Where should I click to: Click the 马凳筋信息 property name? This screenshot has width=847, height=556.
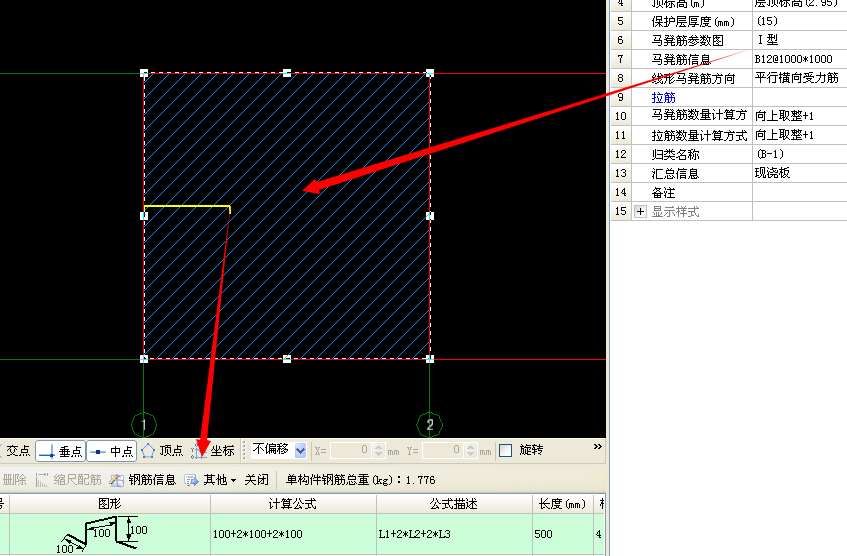[681, 59]
